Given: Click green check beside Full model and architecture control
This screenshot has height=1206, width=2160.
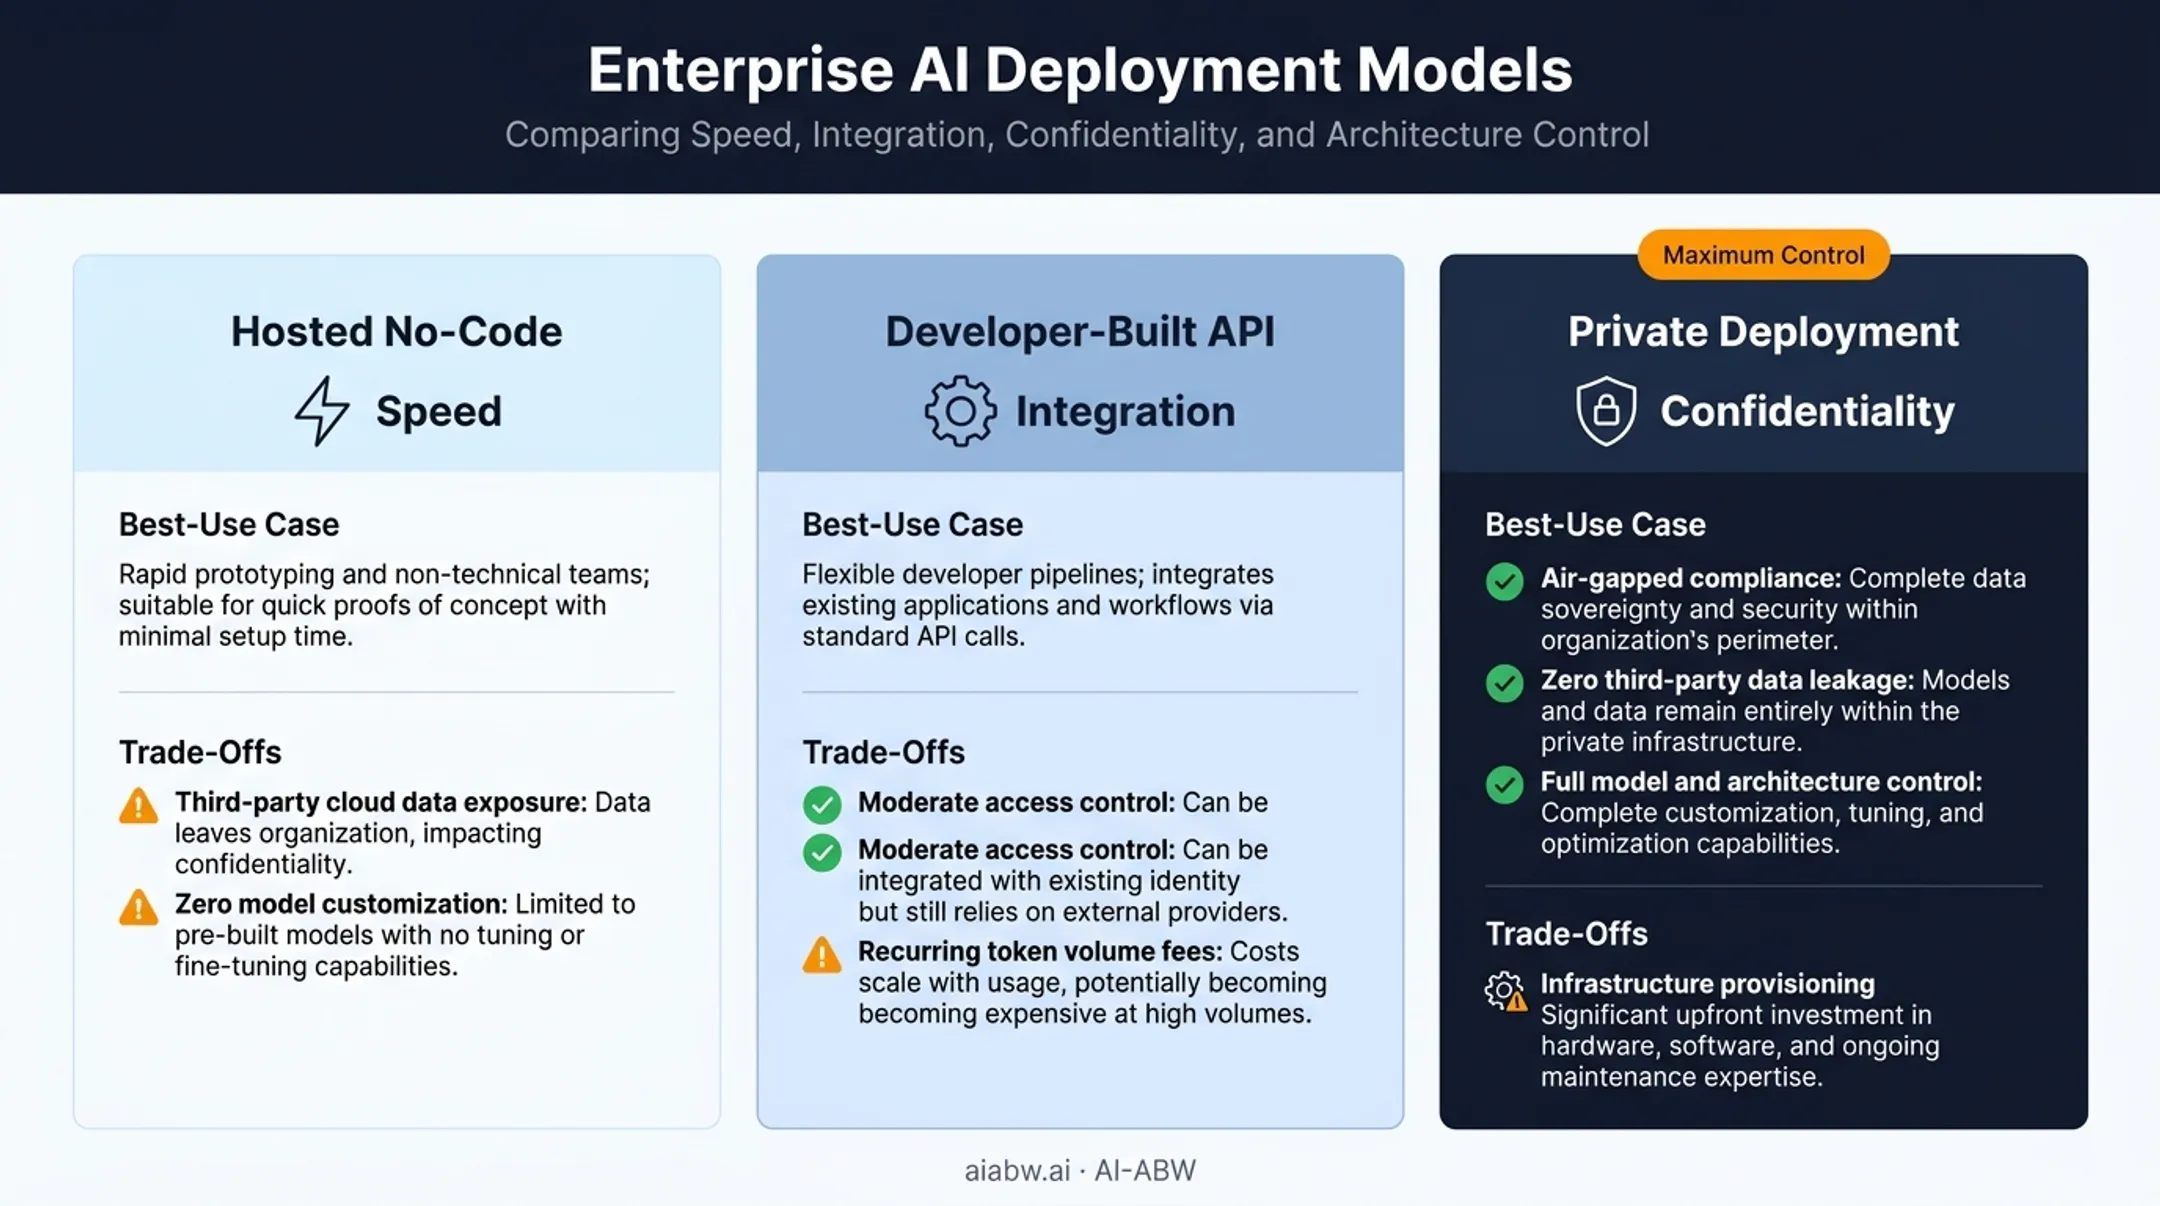Looking at the screenshot, I should pyautogui.click(x=1504, y=785).
